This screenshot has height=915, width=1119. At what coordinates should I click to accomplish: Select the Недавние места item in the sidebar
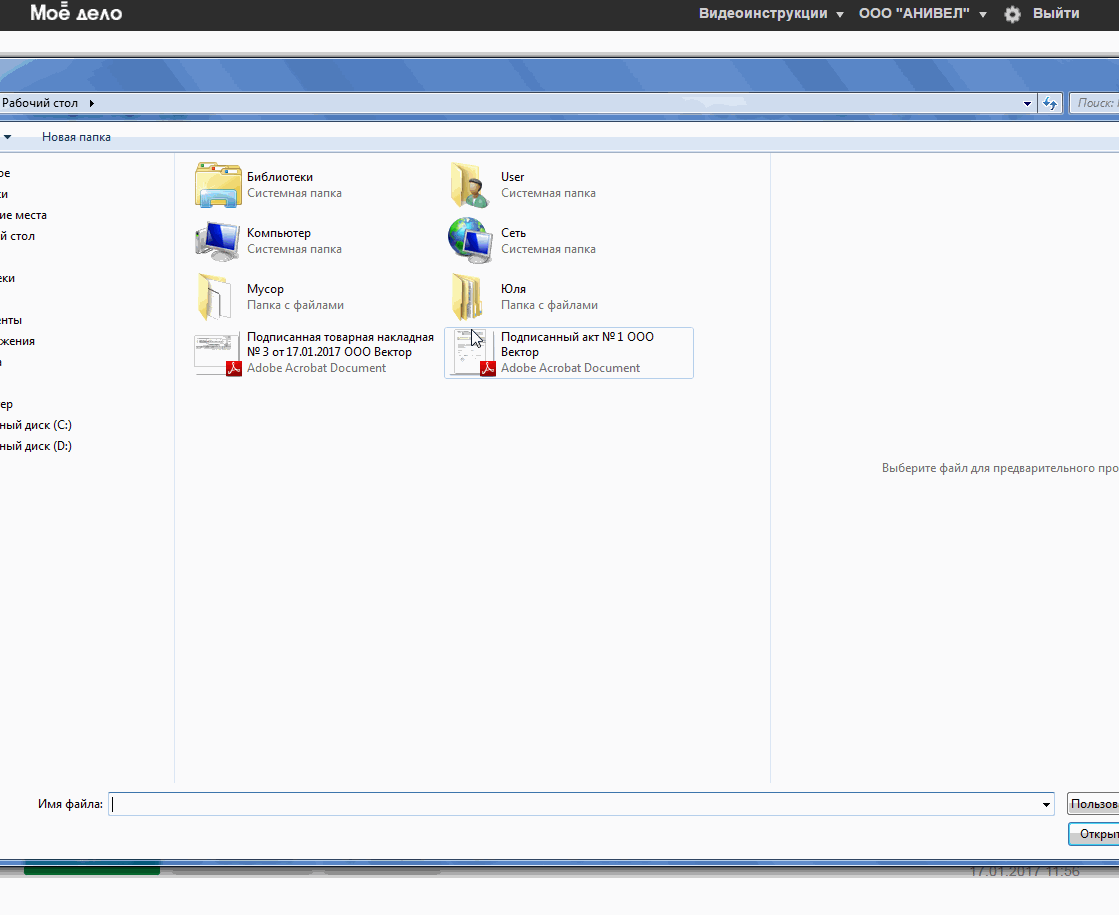[24, 216]
